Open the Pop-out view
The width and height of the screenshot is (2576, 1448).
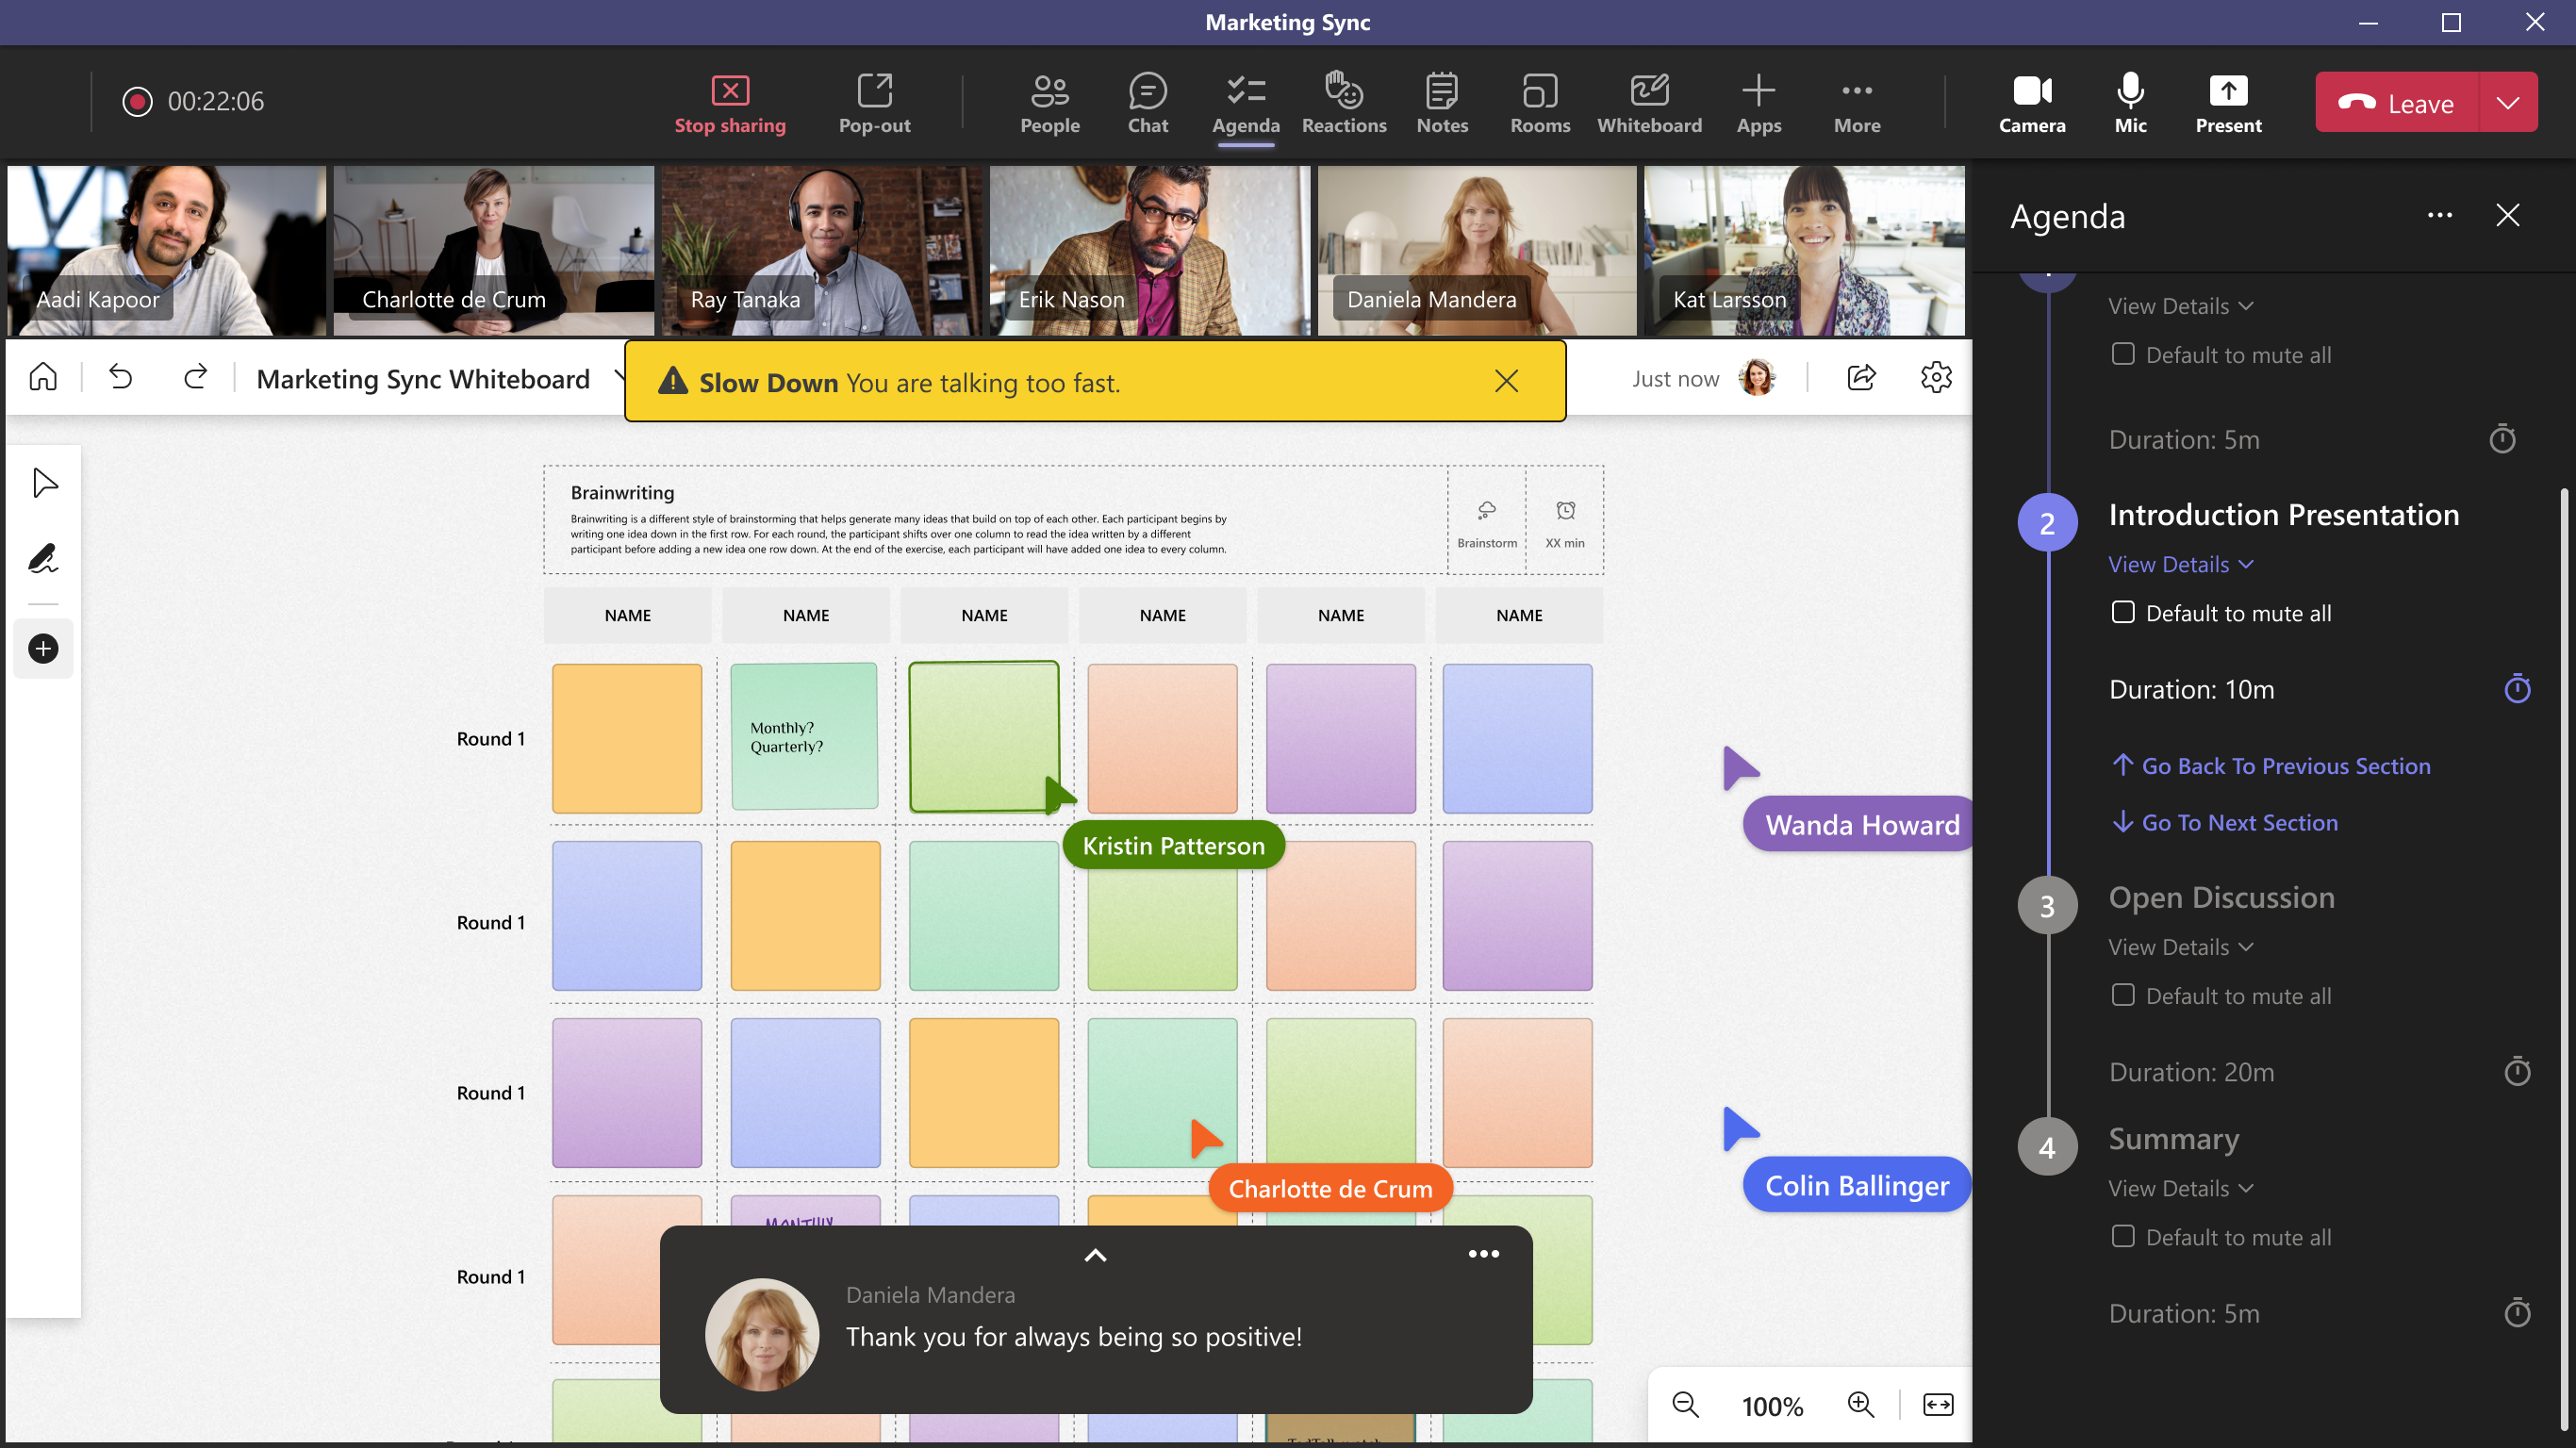pos(874,103)
